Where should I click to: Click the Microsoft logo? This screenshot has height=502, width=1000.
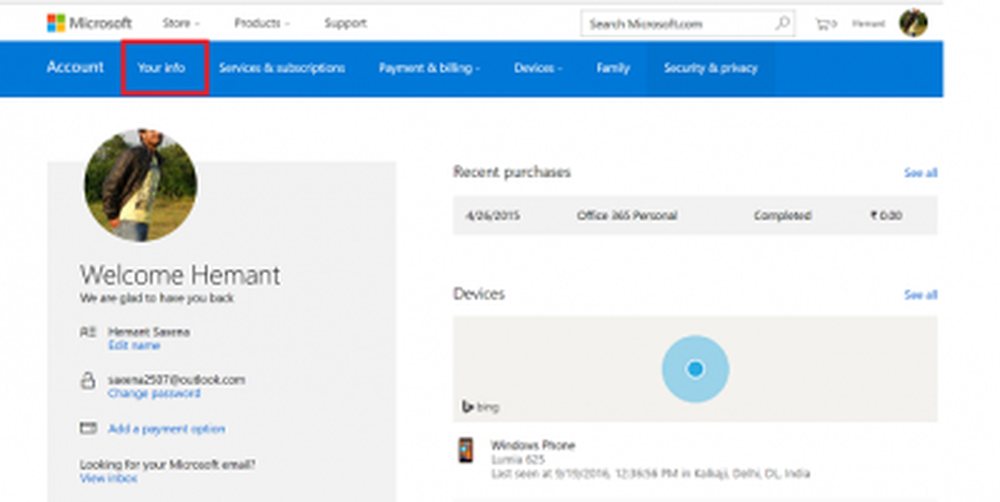[x=89, y=24]
